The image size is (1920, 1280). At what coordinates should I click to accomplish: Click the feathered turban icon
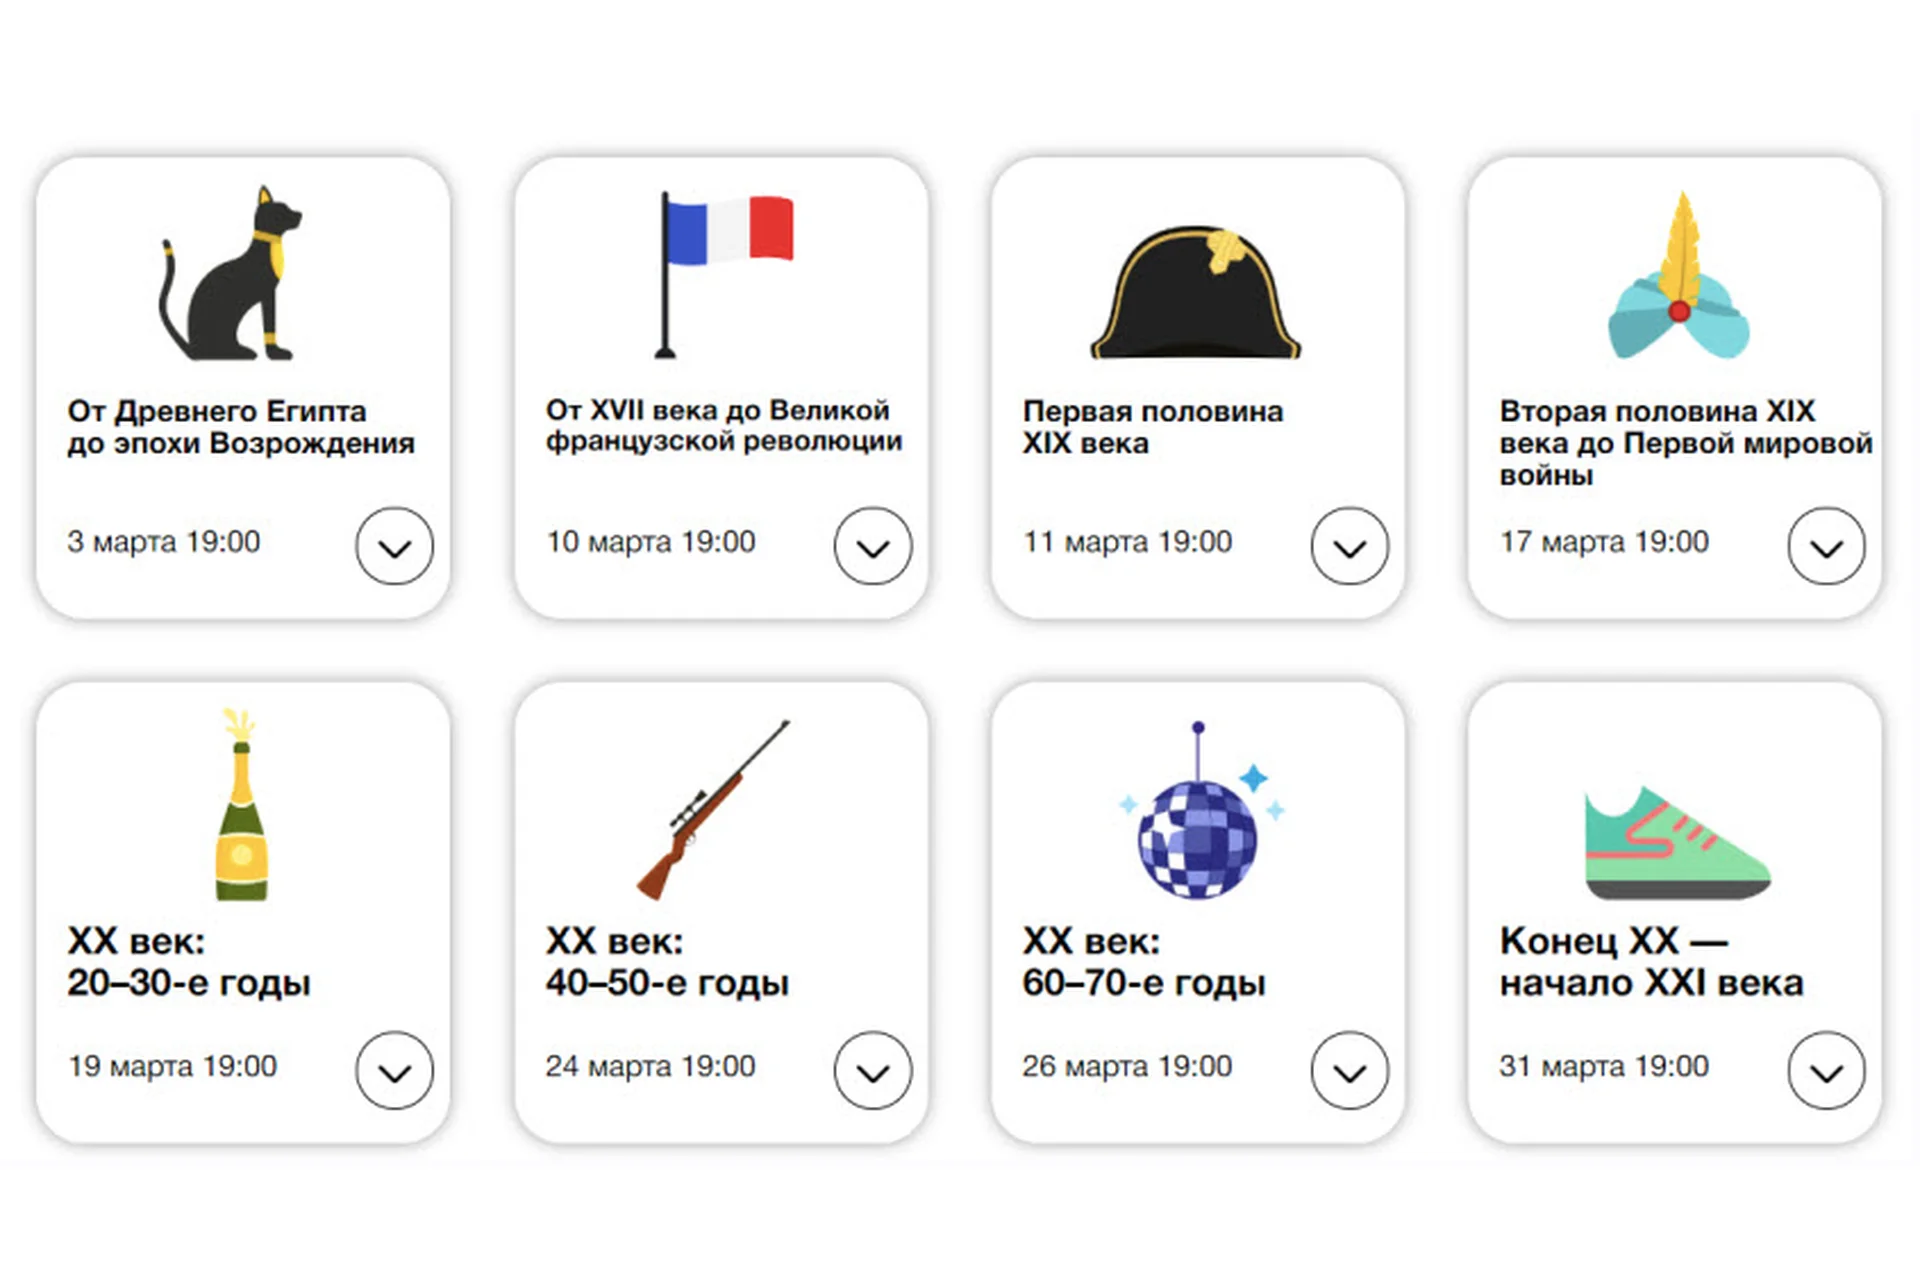(1678, 280)
